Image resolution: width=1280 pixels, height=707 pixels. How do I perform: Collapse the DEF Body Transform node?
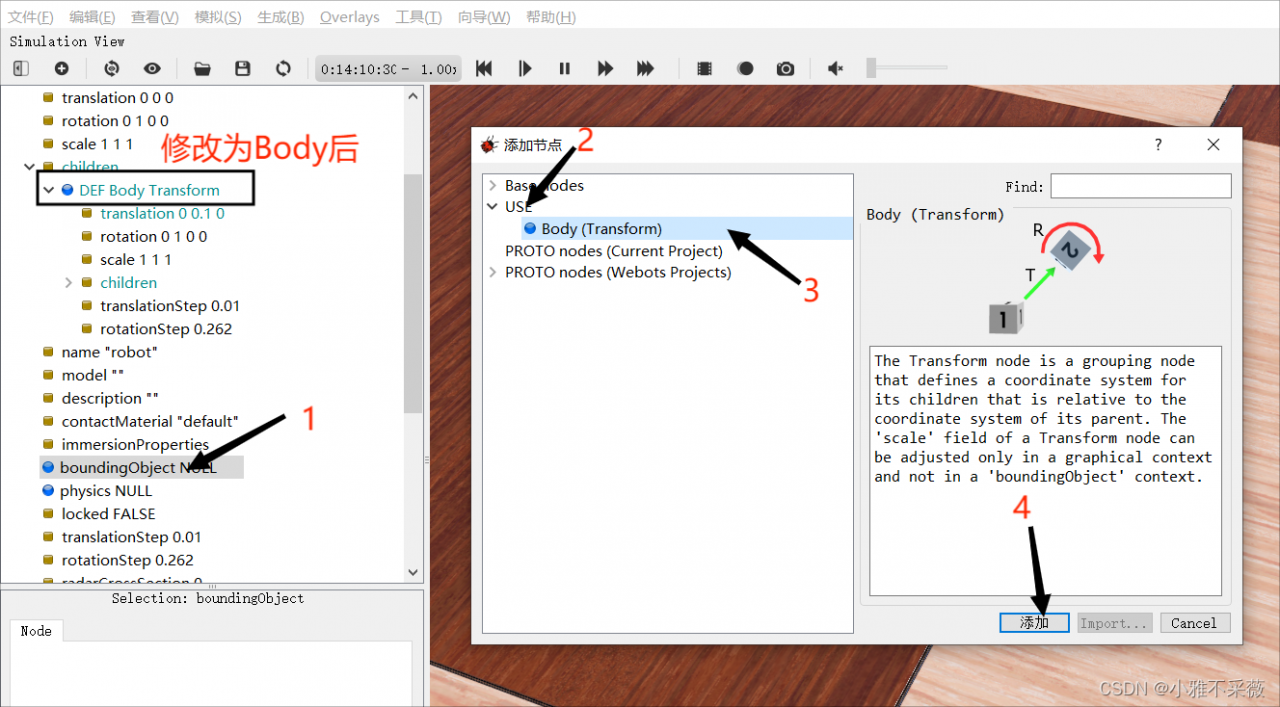pos(48,190)
